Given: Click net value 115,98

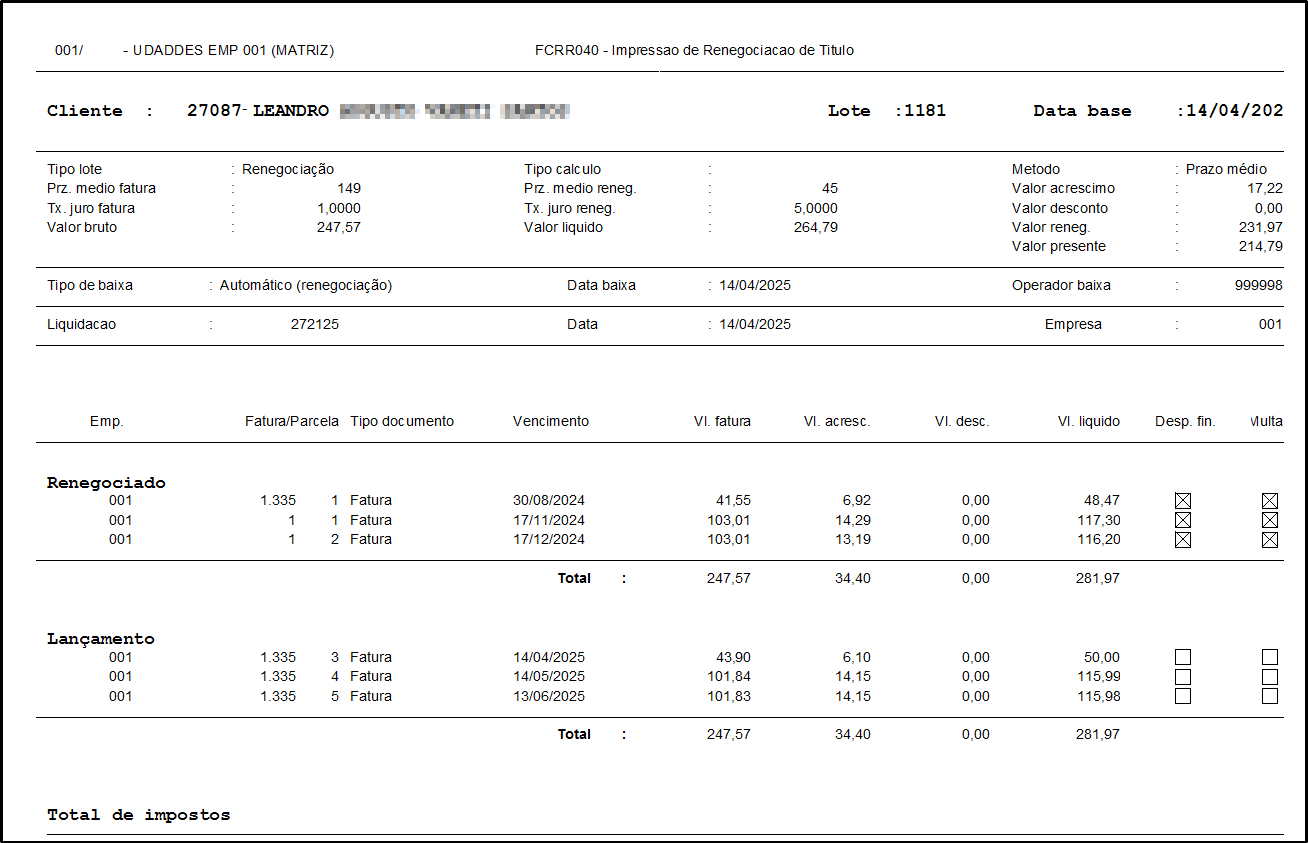Looking at the screenshot, I should (1098, 696).
